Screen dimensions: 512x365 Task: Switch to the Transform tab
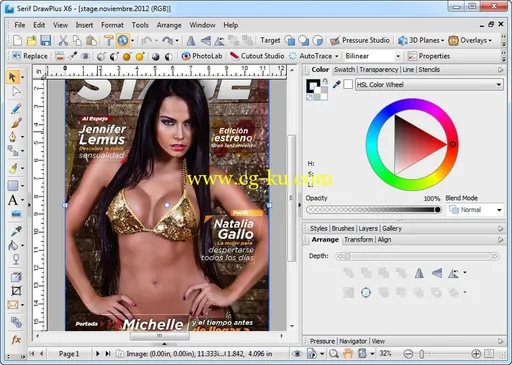point(359,239)
